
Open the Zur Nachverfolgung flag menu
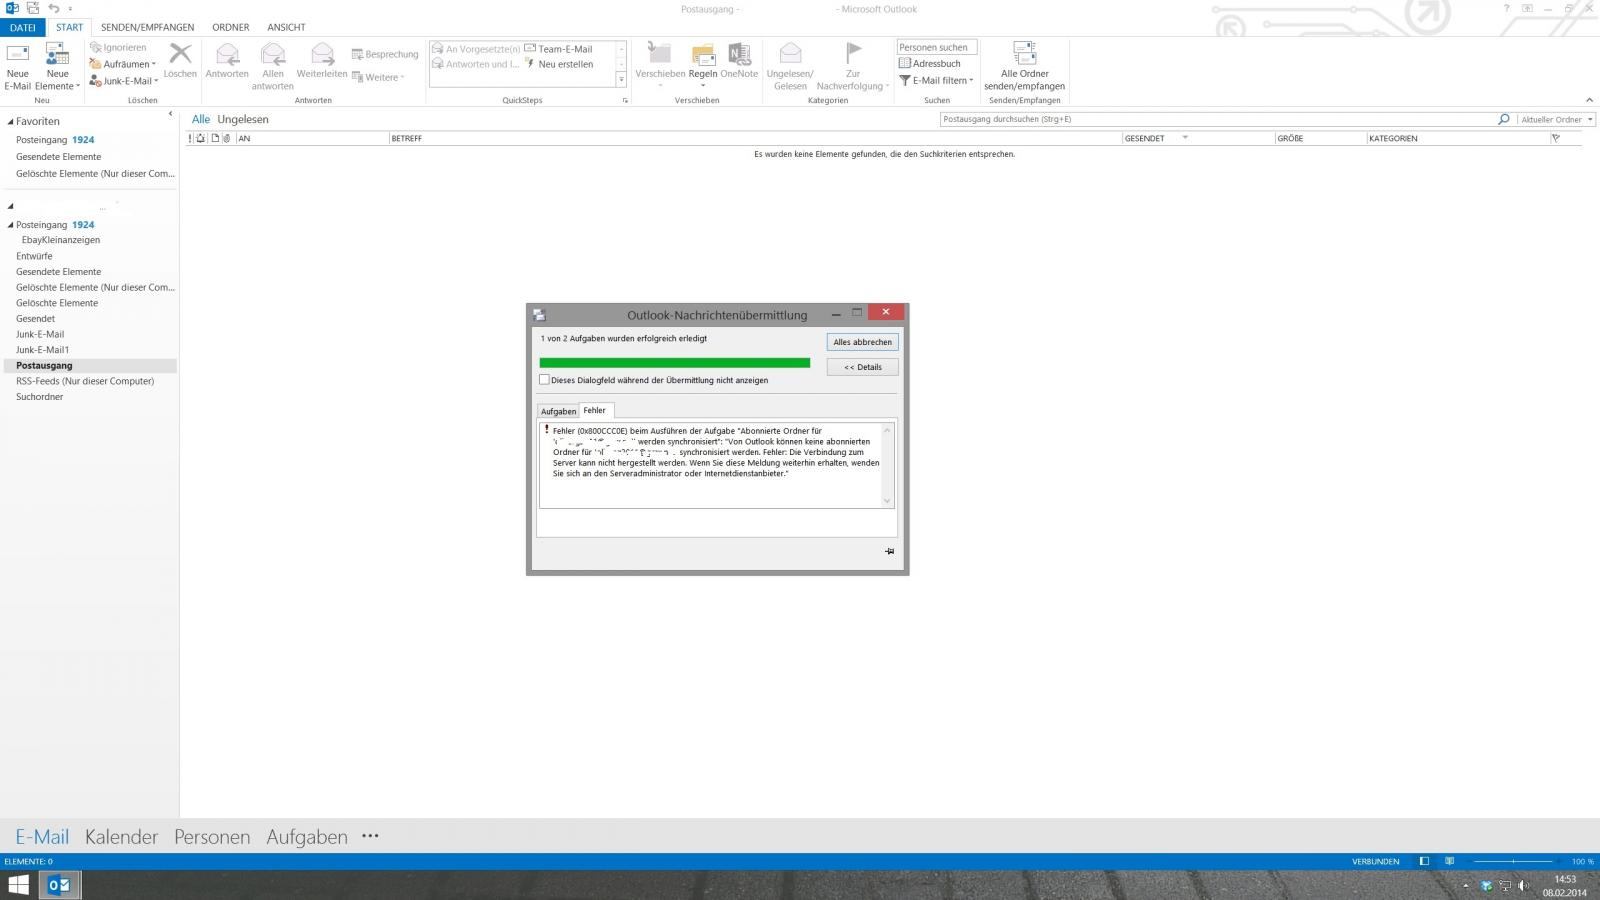853,66
